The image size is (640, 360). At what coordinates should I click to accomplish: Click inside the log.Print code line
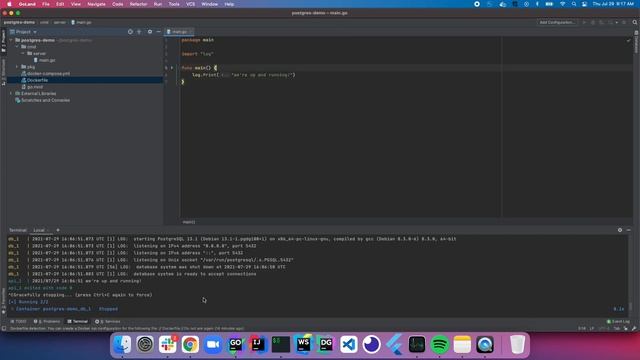click(x=244, y=75)
